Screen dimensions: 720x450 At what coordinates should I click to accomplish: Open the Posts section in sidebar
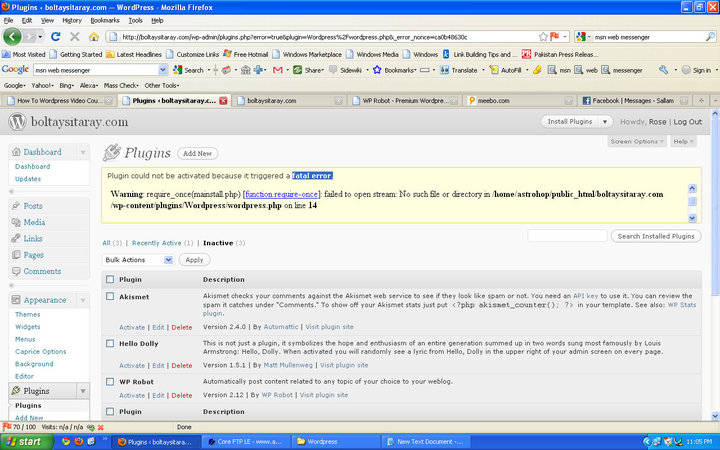point(33,205)
